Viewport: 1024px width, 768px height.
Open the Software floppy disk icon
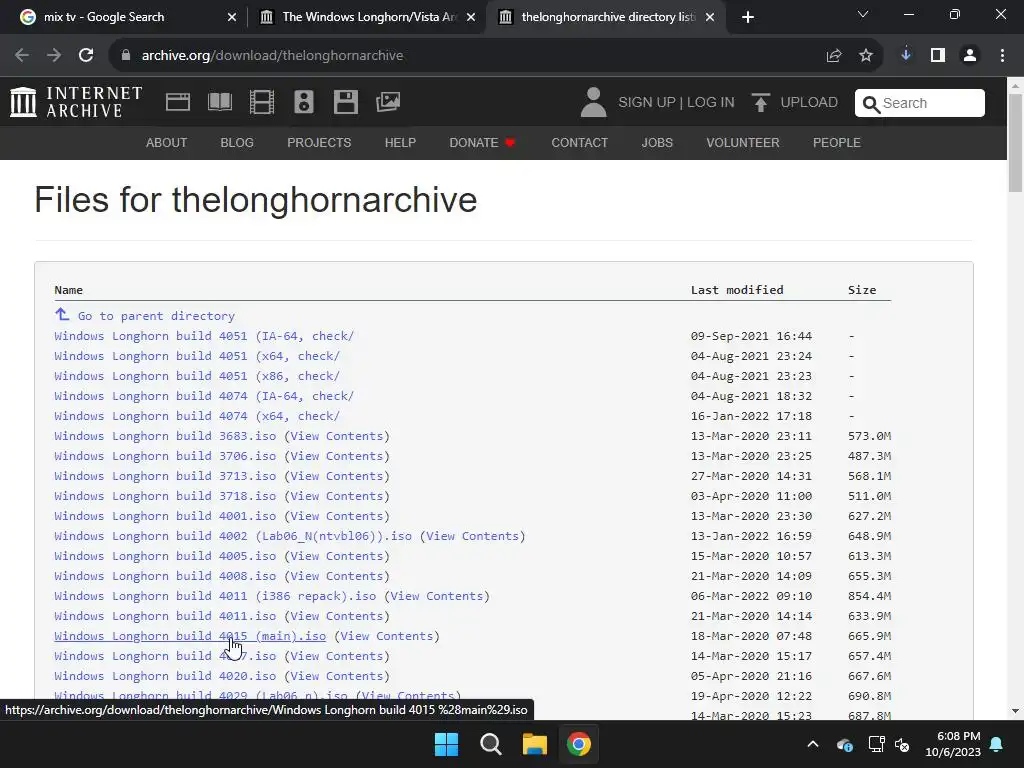click(x=345, y=102)
